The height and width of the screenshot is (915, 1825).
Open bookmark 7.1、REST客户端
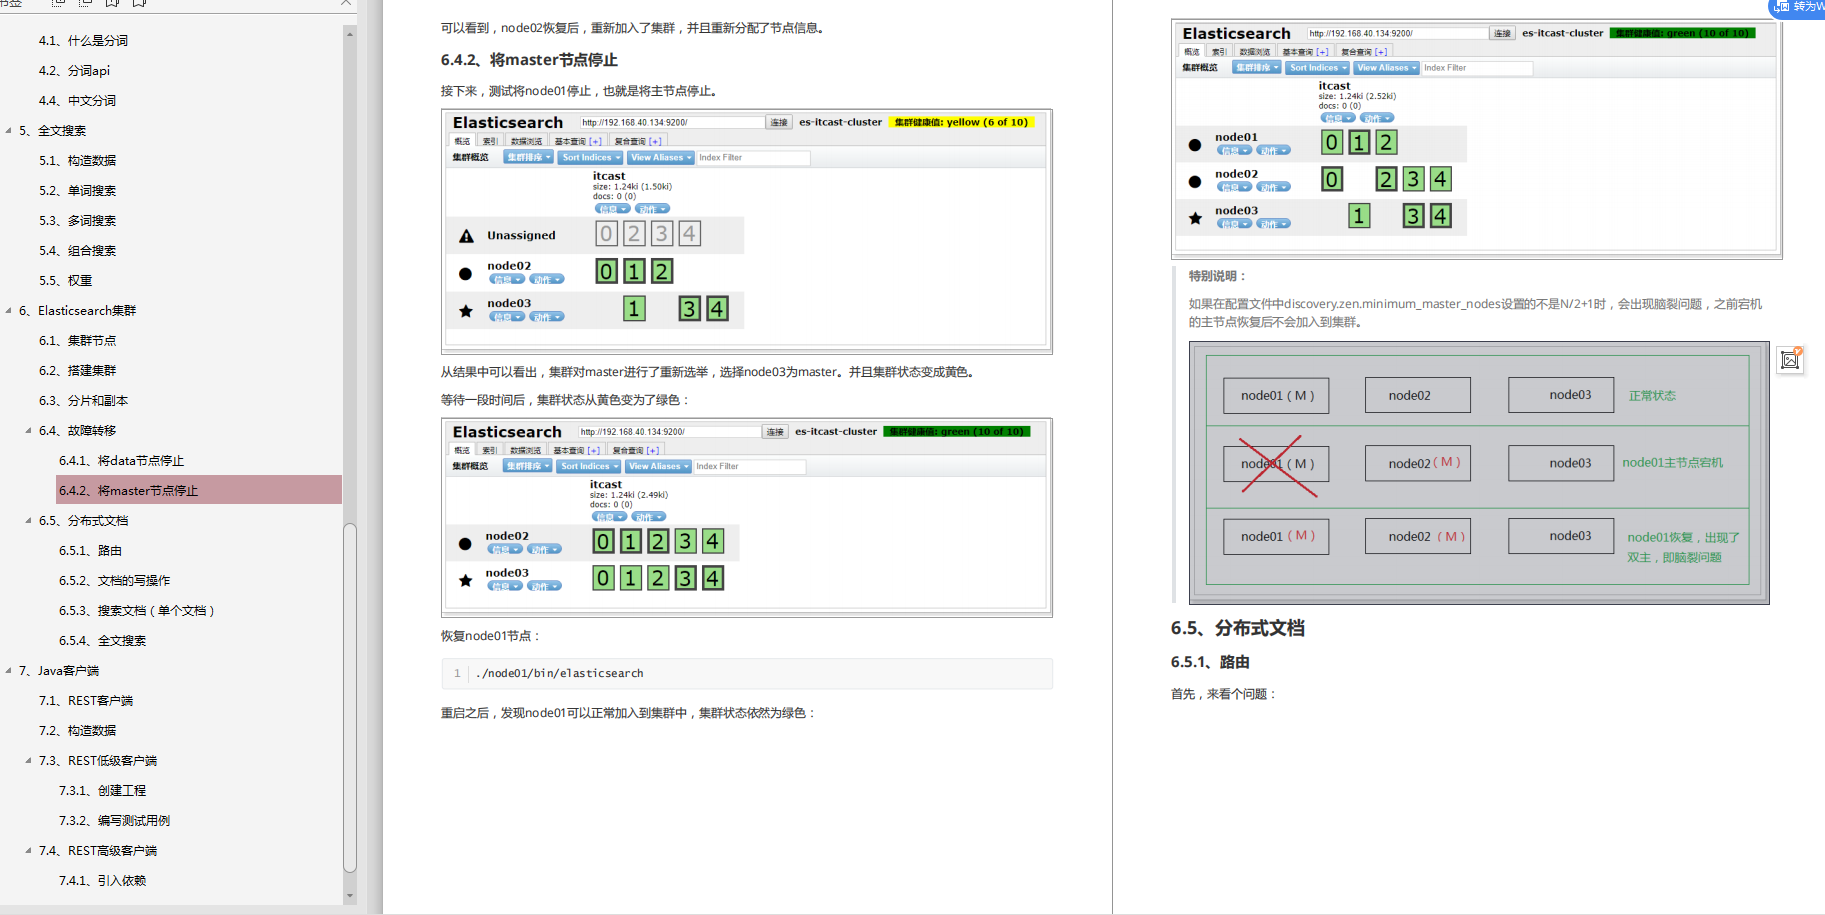(x=85, y=701)
